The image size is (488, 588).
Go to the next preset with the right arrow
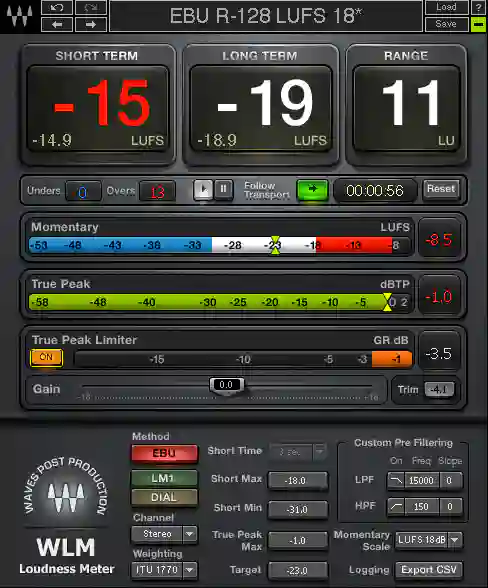point(91,24)
